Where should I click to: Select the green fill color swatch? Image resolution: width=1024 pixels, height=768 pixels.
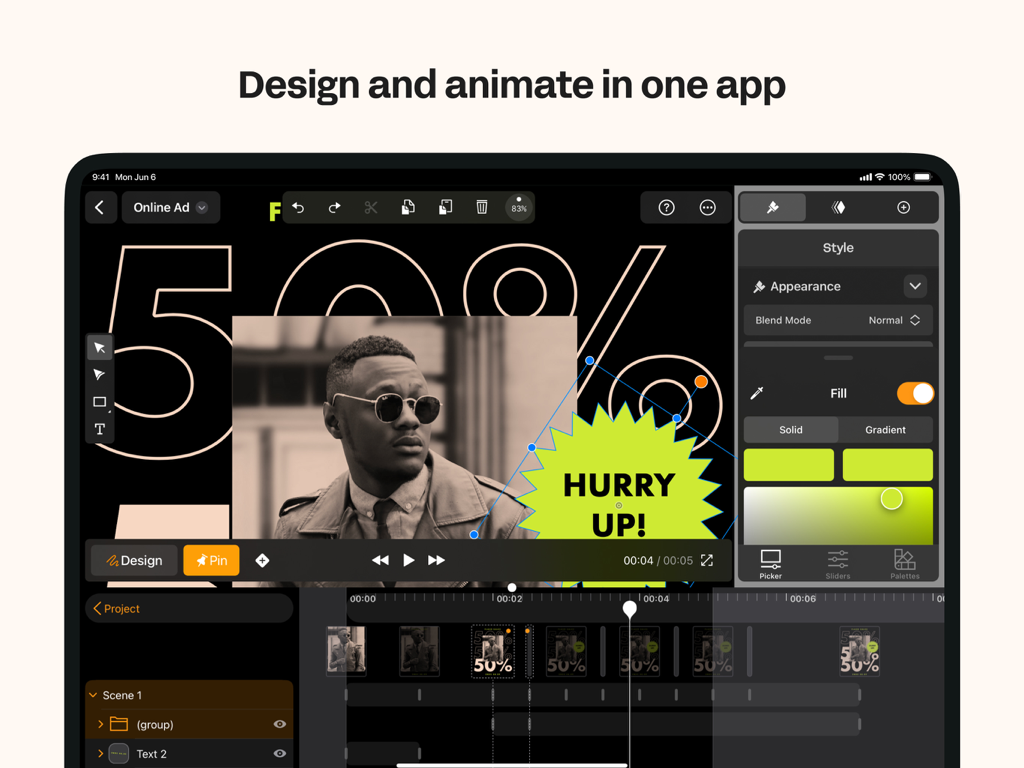point(789,464)
